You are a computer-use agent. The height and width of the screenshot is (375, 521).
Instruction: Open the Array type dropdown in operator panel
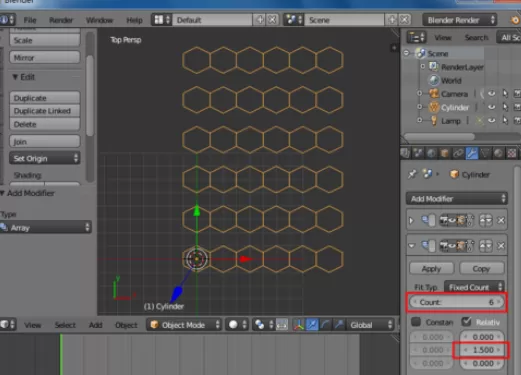46,228
